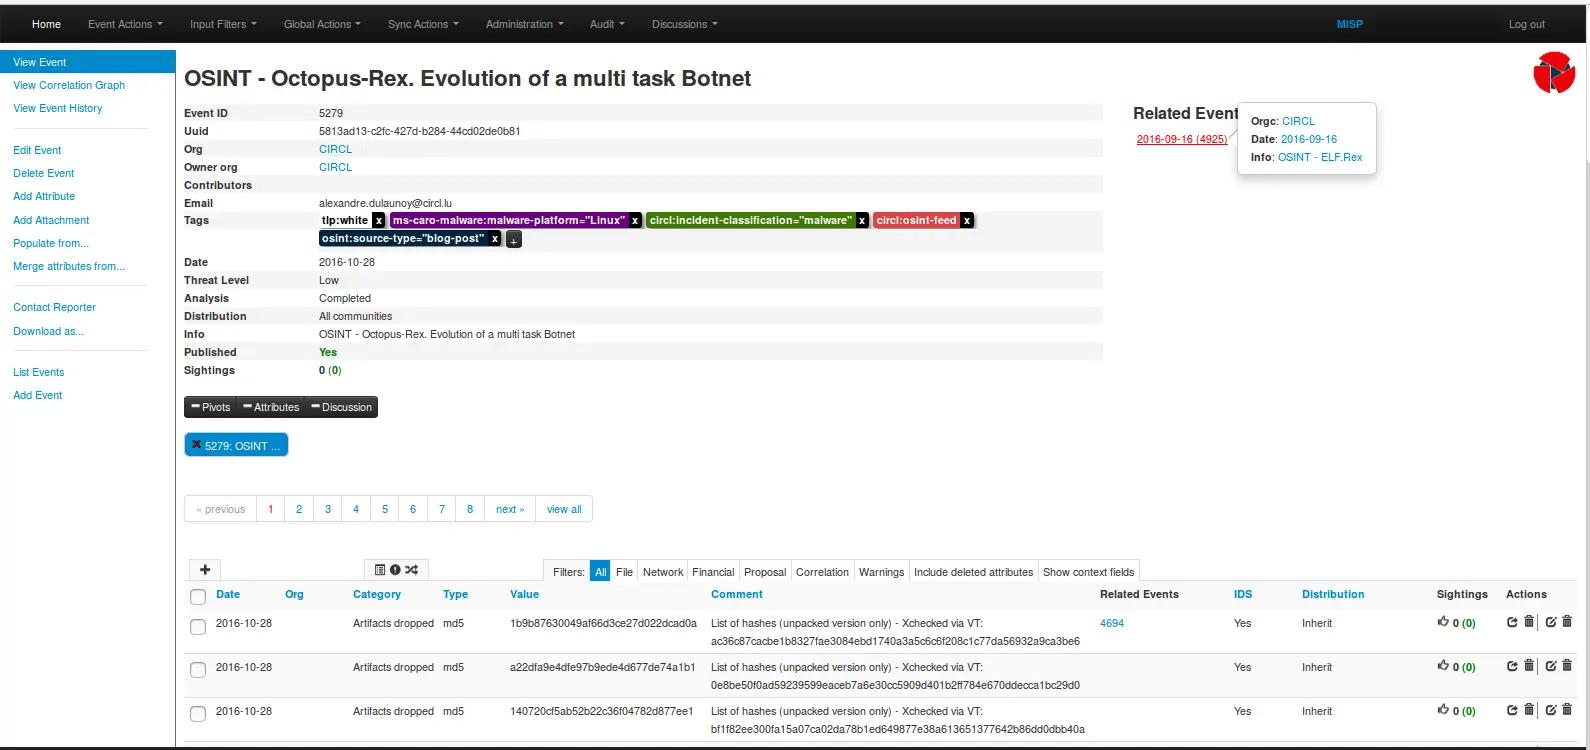Tick the select-all checkbox in table header

pos(198,596)
